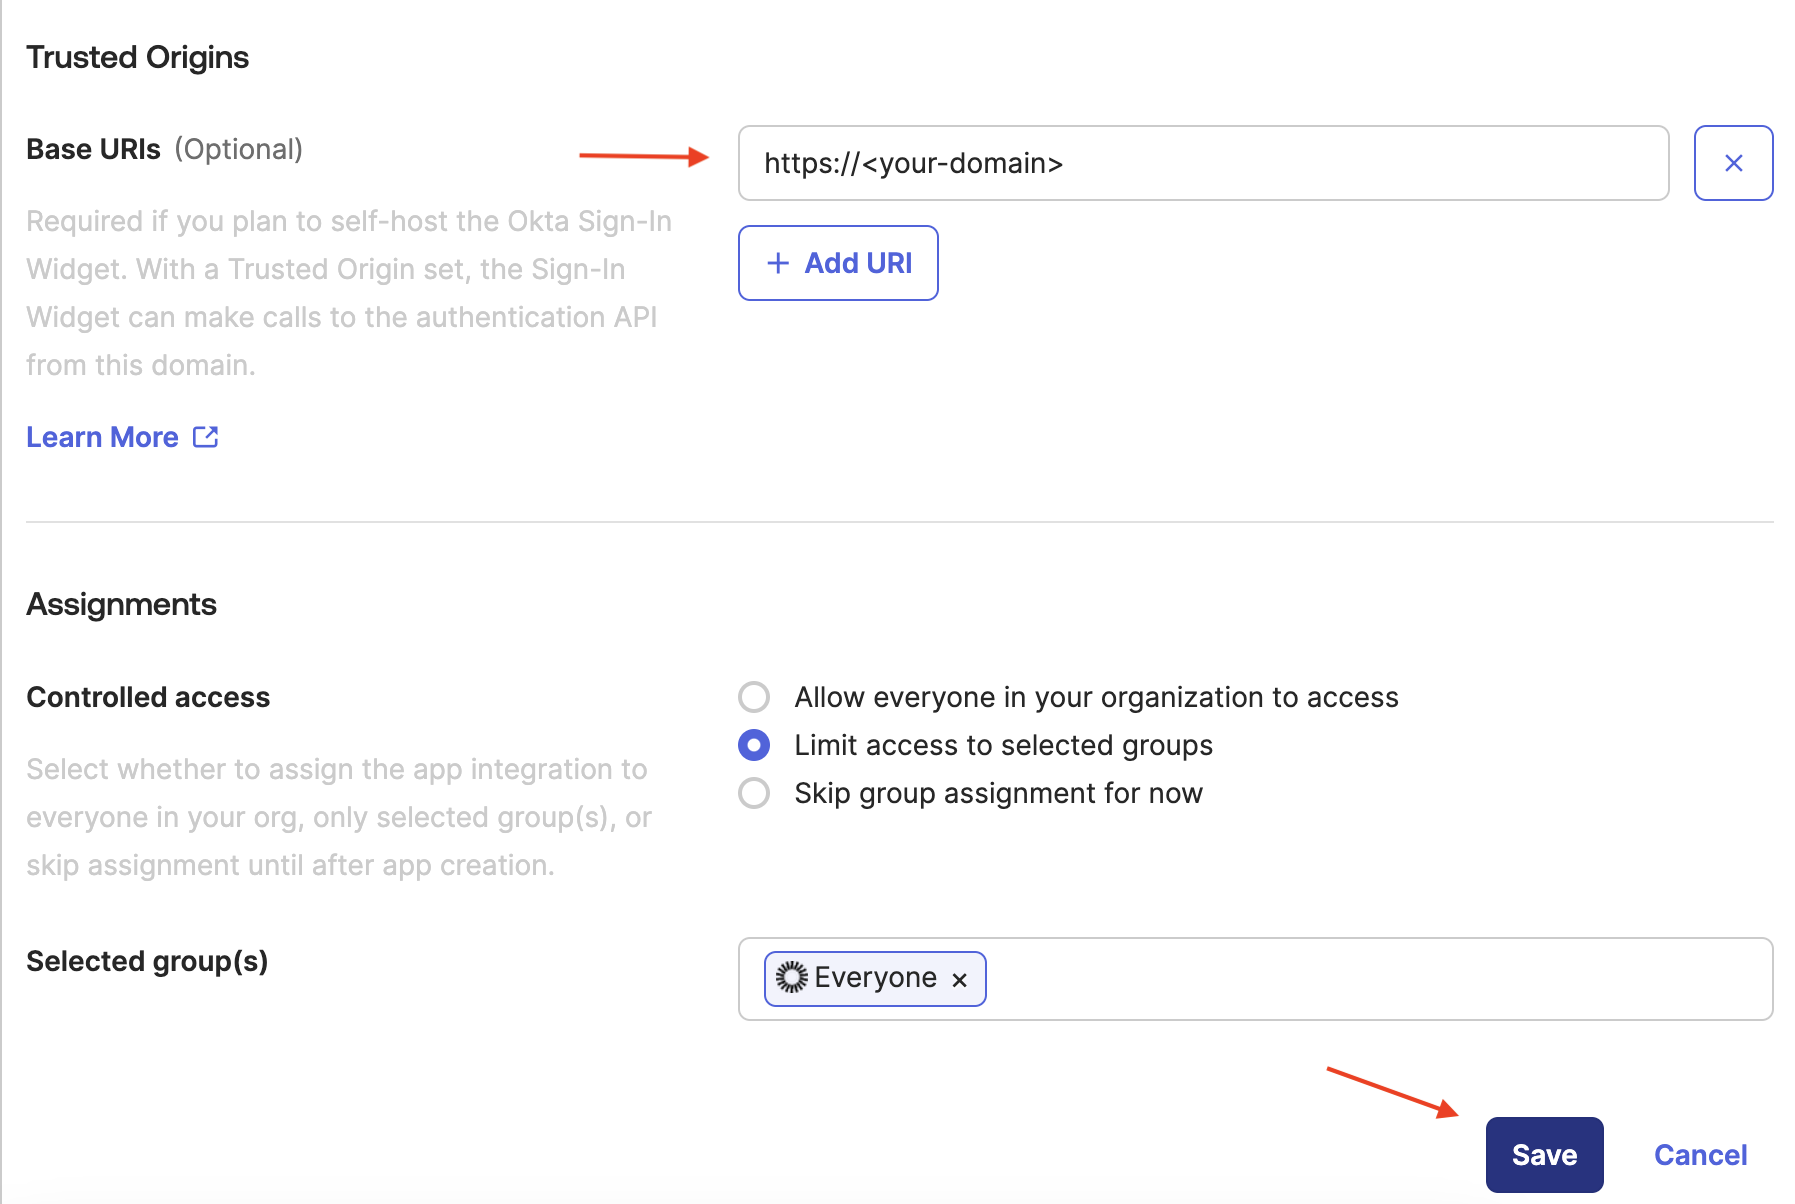
Task: Open the Learn More link
Action: (103, 436)
